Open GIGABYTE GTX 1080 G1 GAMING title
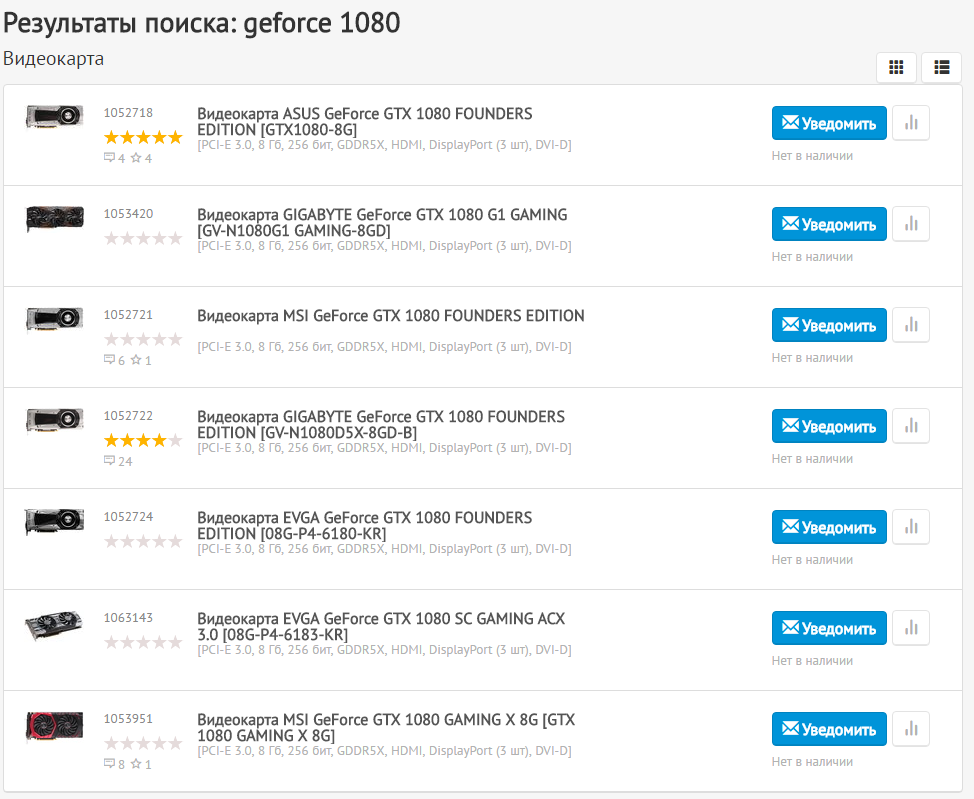 (x=382, y=222)
